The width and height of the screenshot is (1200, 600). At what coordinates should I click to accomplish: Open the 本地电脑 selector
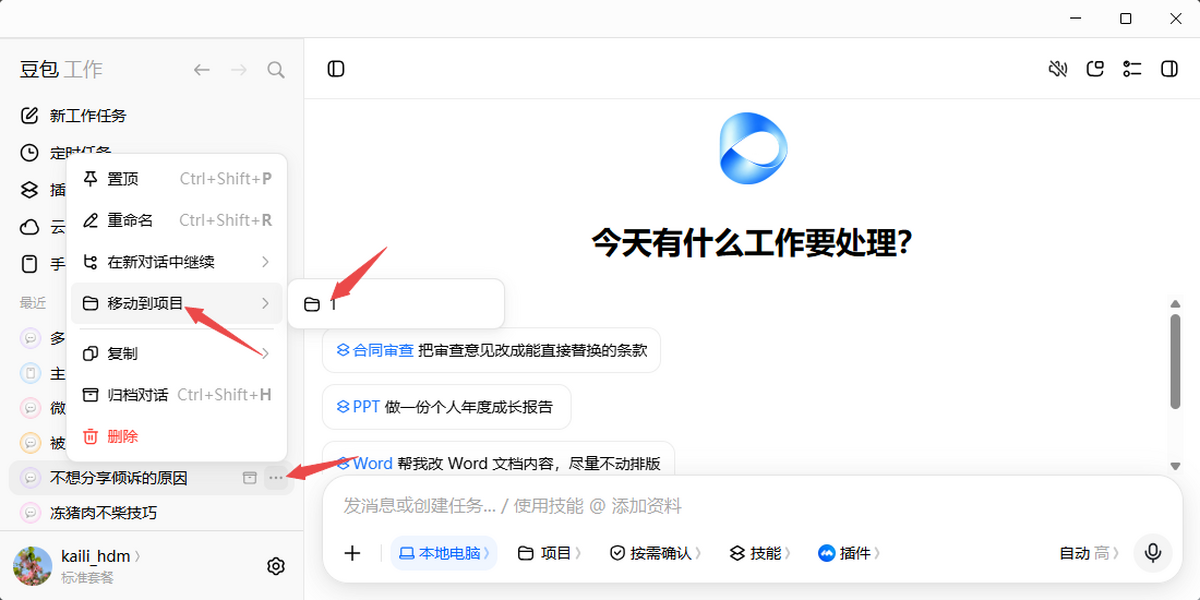[444, 553]
